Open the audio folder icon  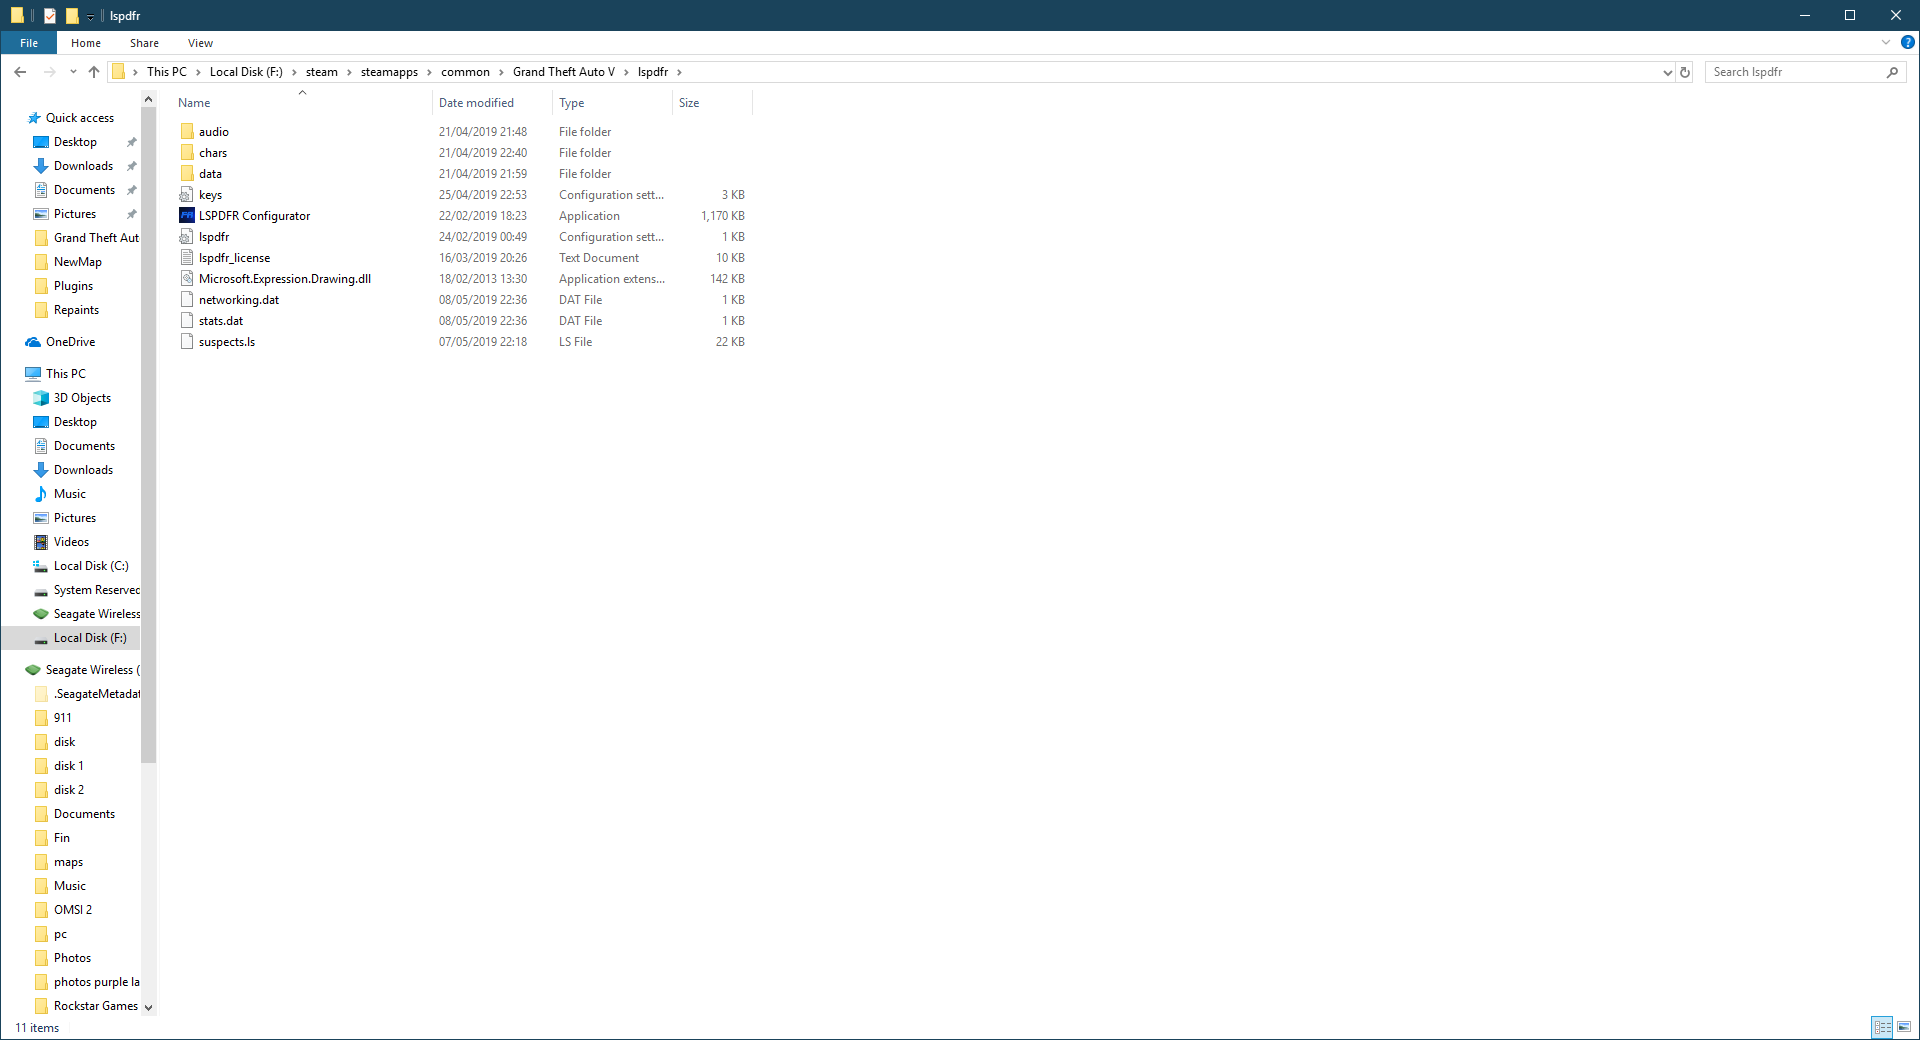[187, 132]
